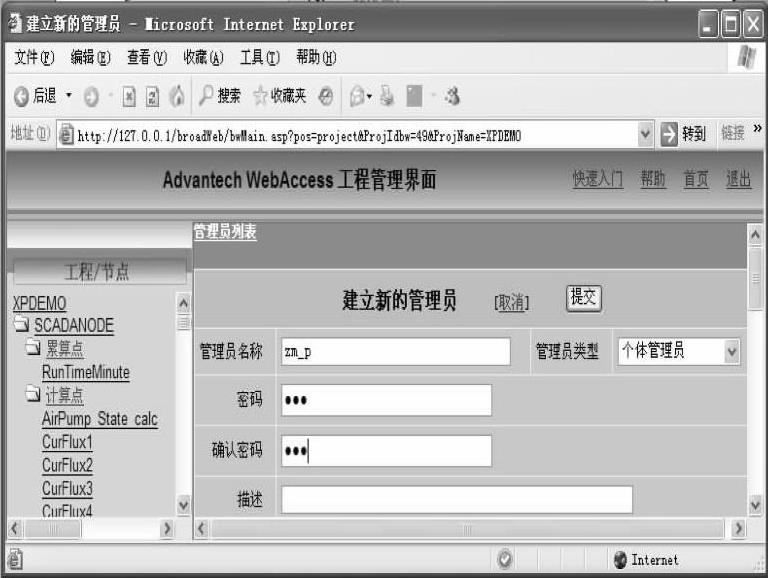Click the 描述 description field
The image size is (768, 578).
point(457,500)
